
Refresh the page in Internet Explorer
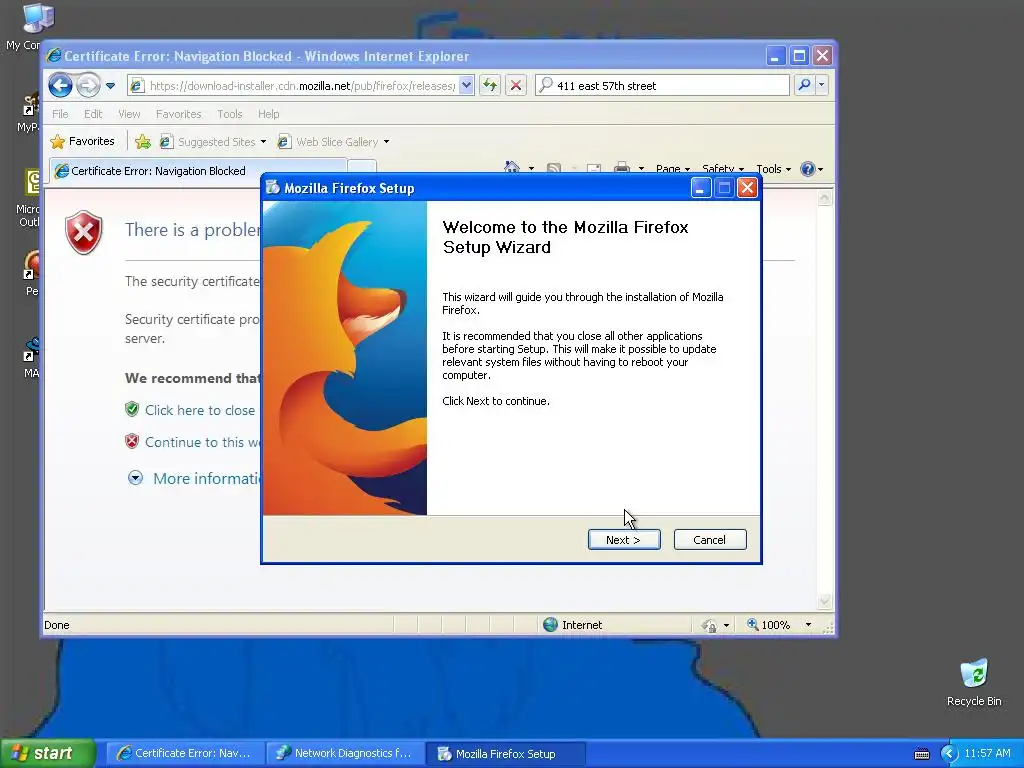tap(490, 85)
